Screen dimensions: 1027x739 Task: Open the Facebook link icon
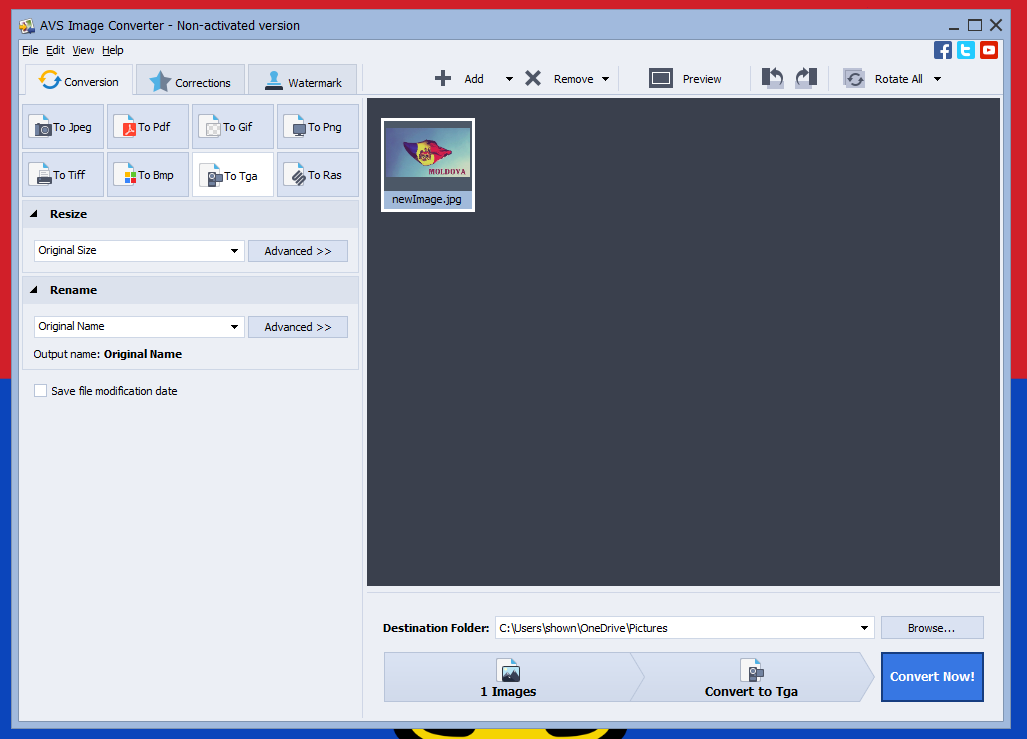click(943, 50)
